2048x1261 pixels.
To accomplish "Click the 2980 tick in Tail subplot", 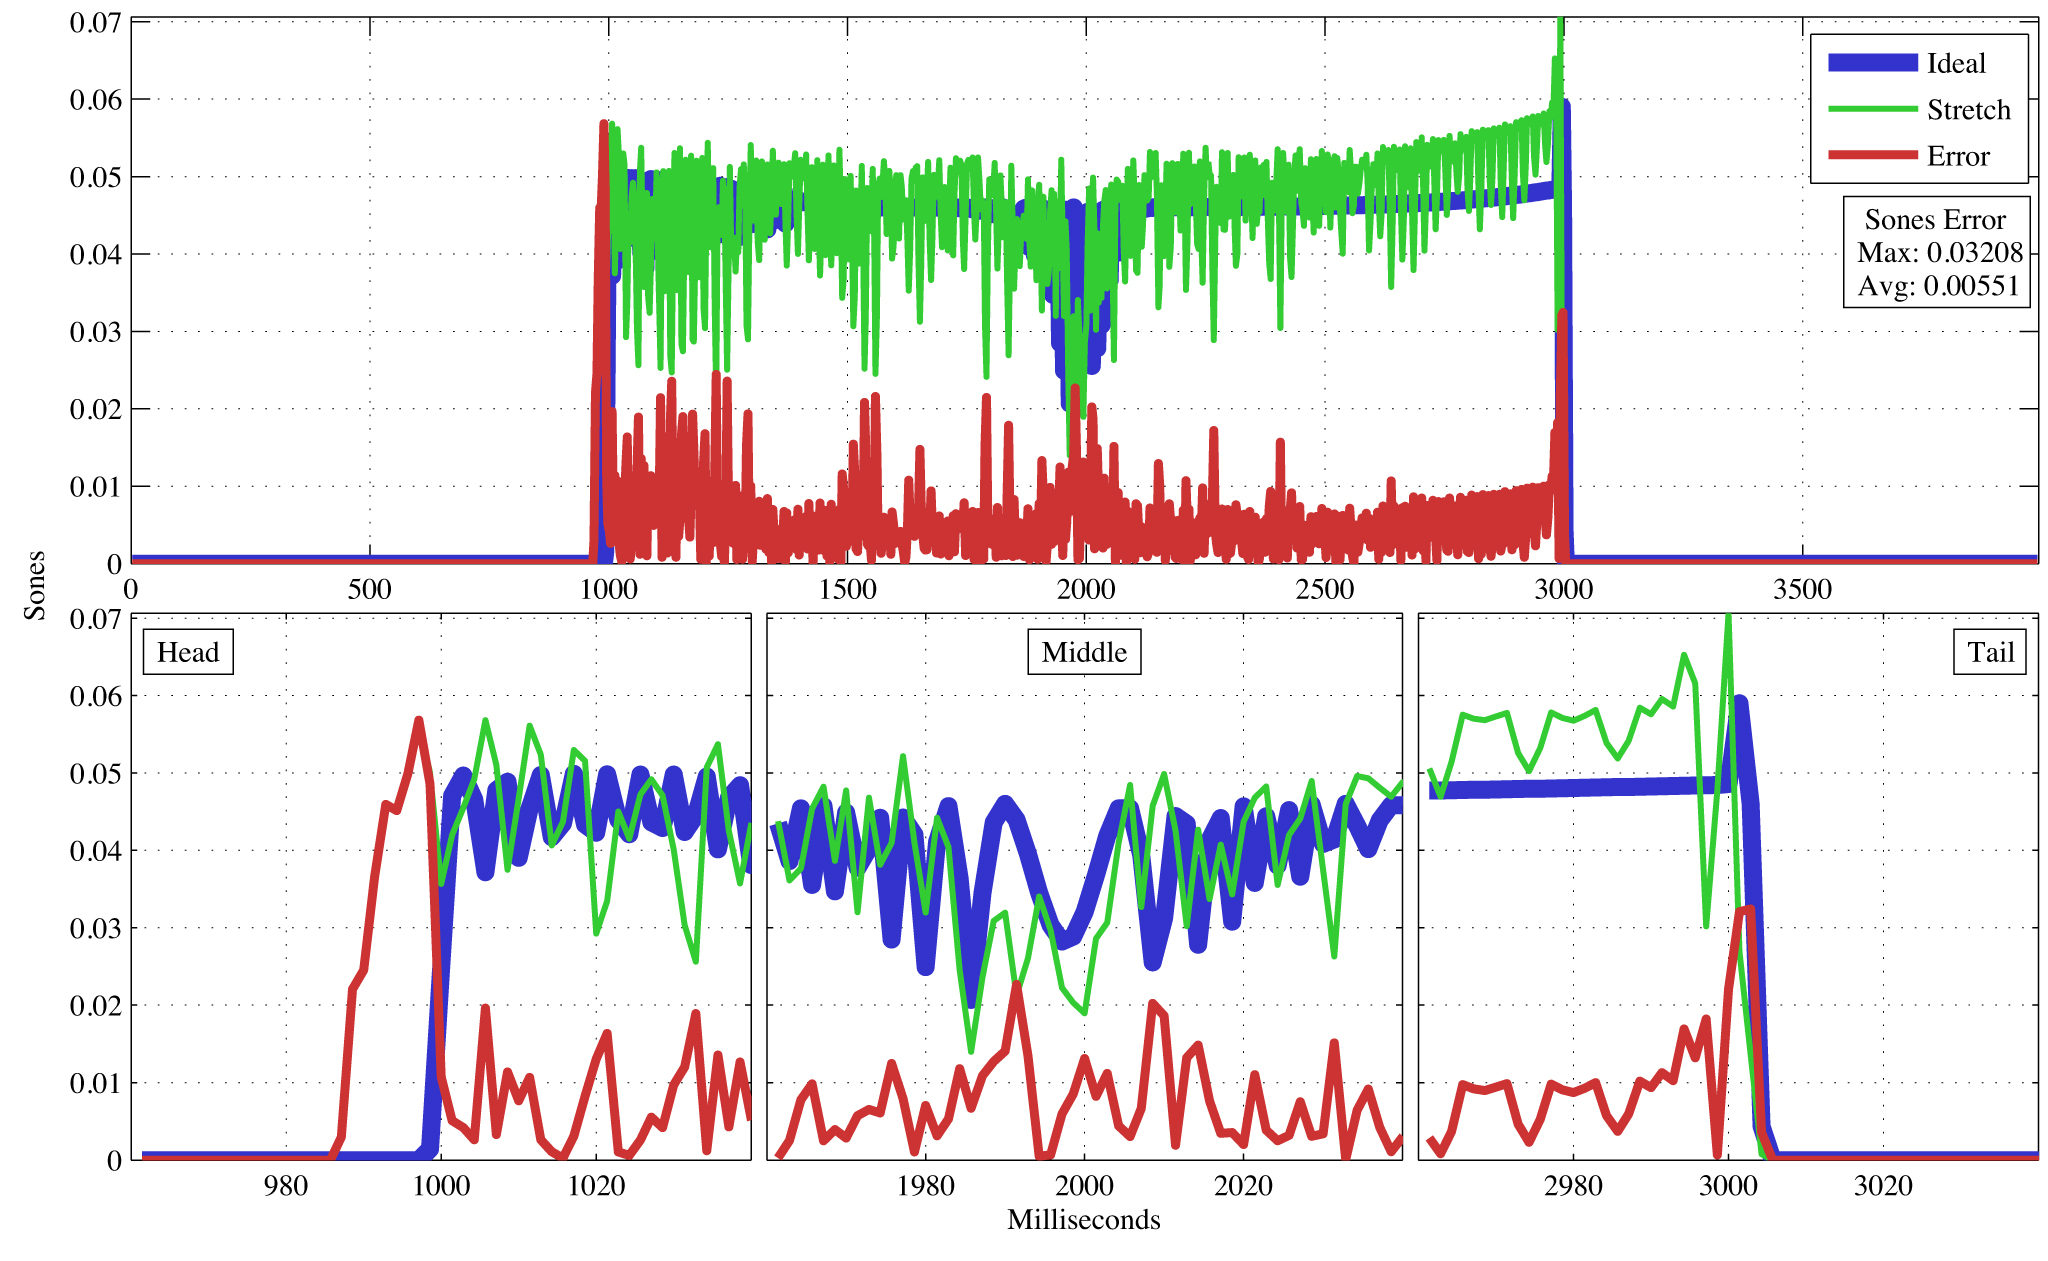I will pos(1573,1186).
